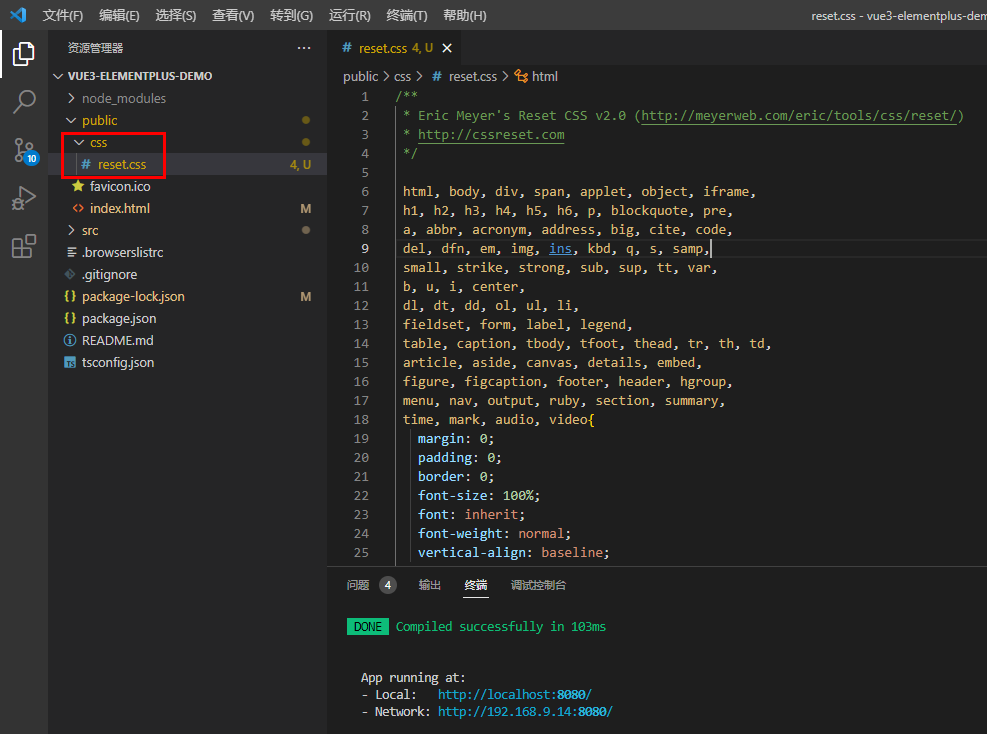Viewport: 987px width, 734px height.
Task: Open the Run and Debug icon
Action: tap(24, 198)
